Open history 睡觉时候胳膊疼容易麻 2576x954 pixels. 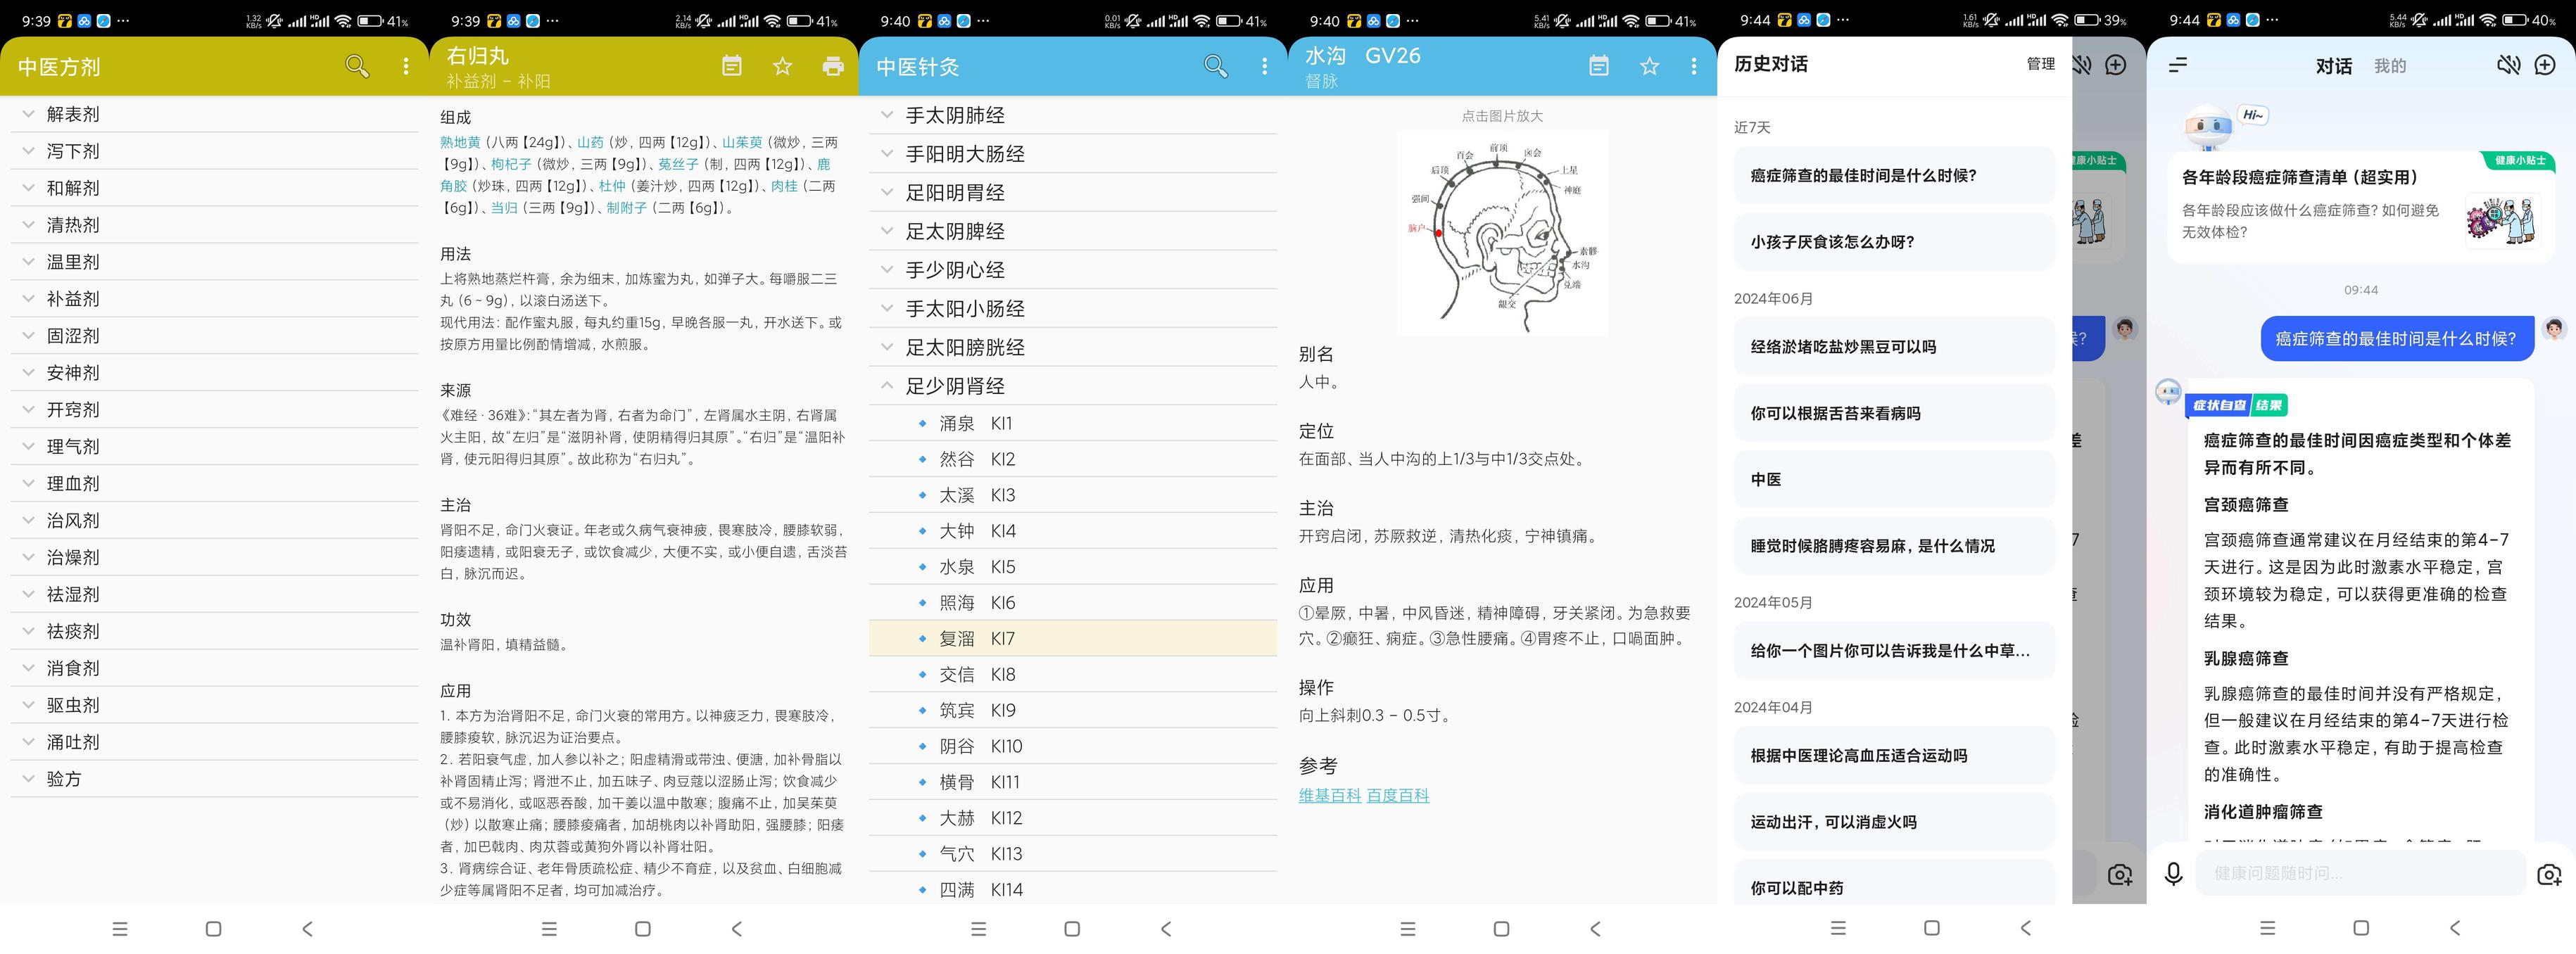(x=1894, y=546)
